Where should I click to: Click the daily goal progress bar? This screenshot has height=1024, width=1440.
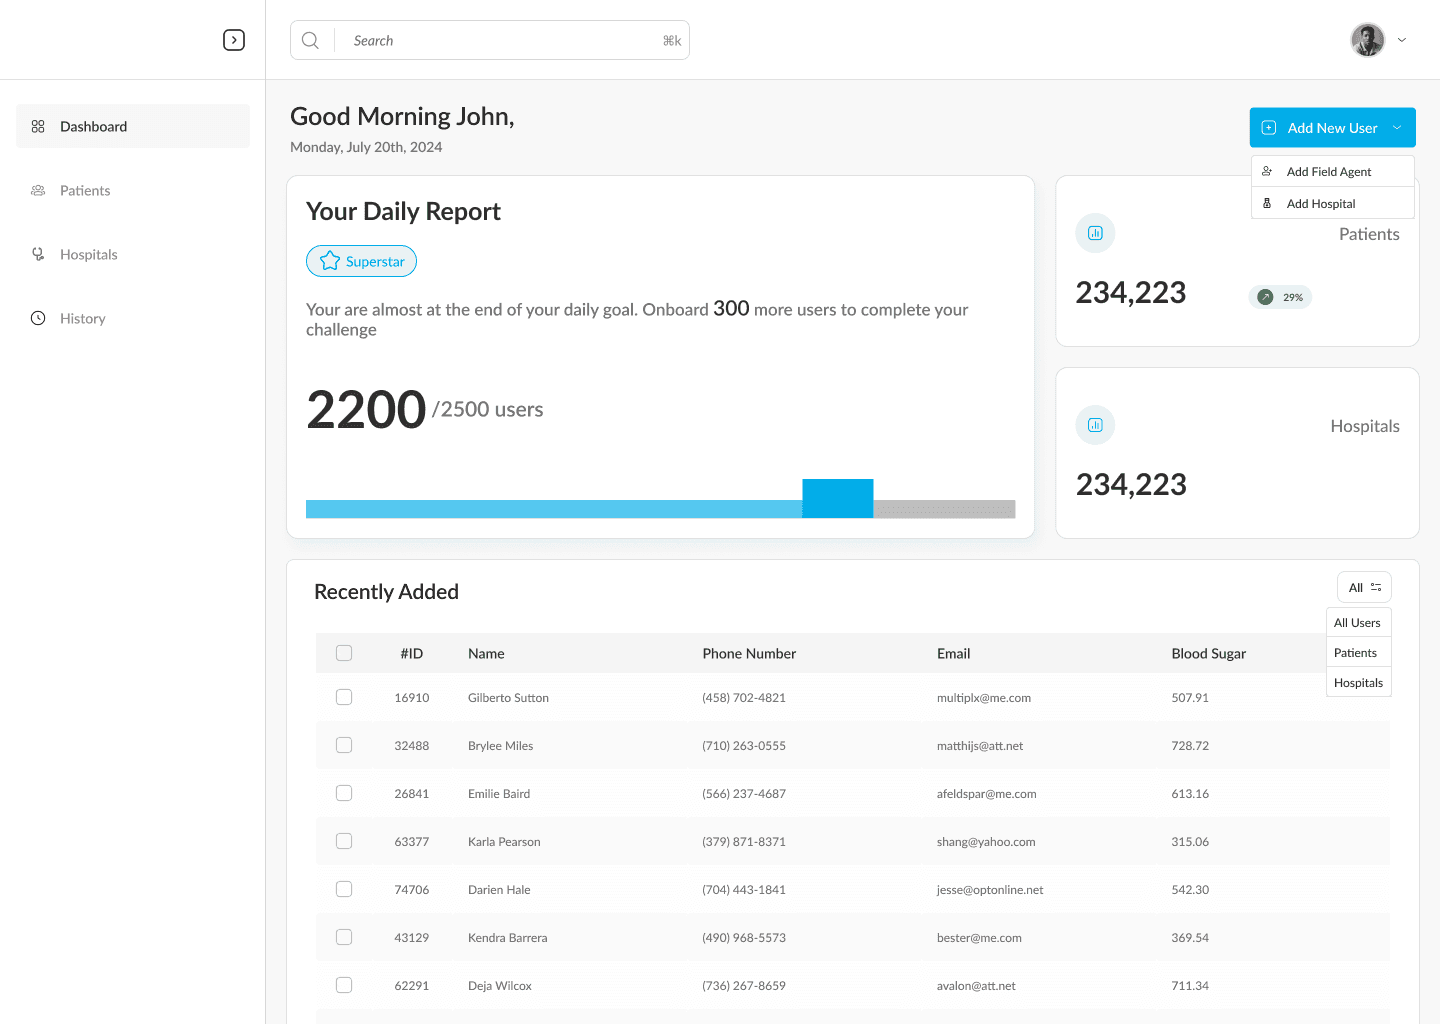pos(660,508)
